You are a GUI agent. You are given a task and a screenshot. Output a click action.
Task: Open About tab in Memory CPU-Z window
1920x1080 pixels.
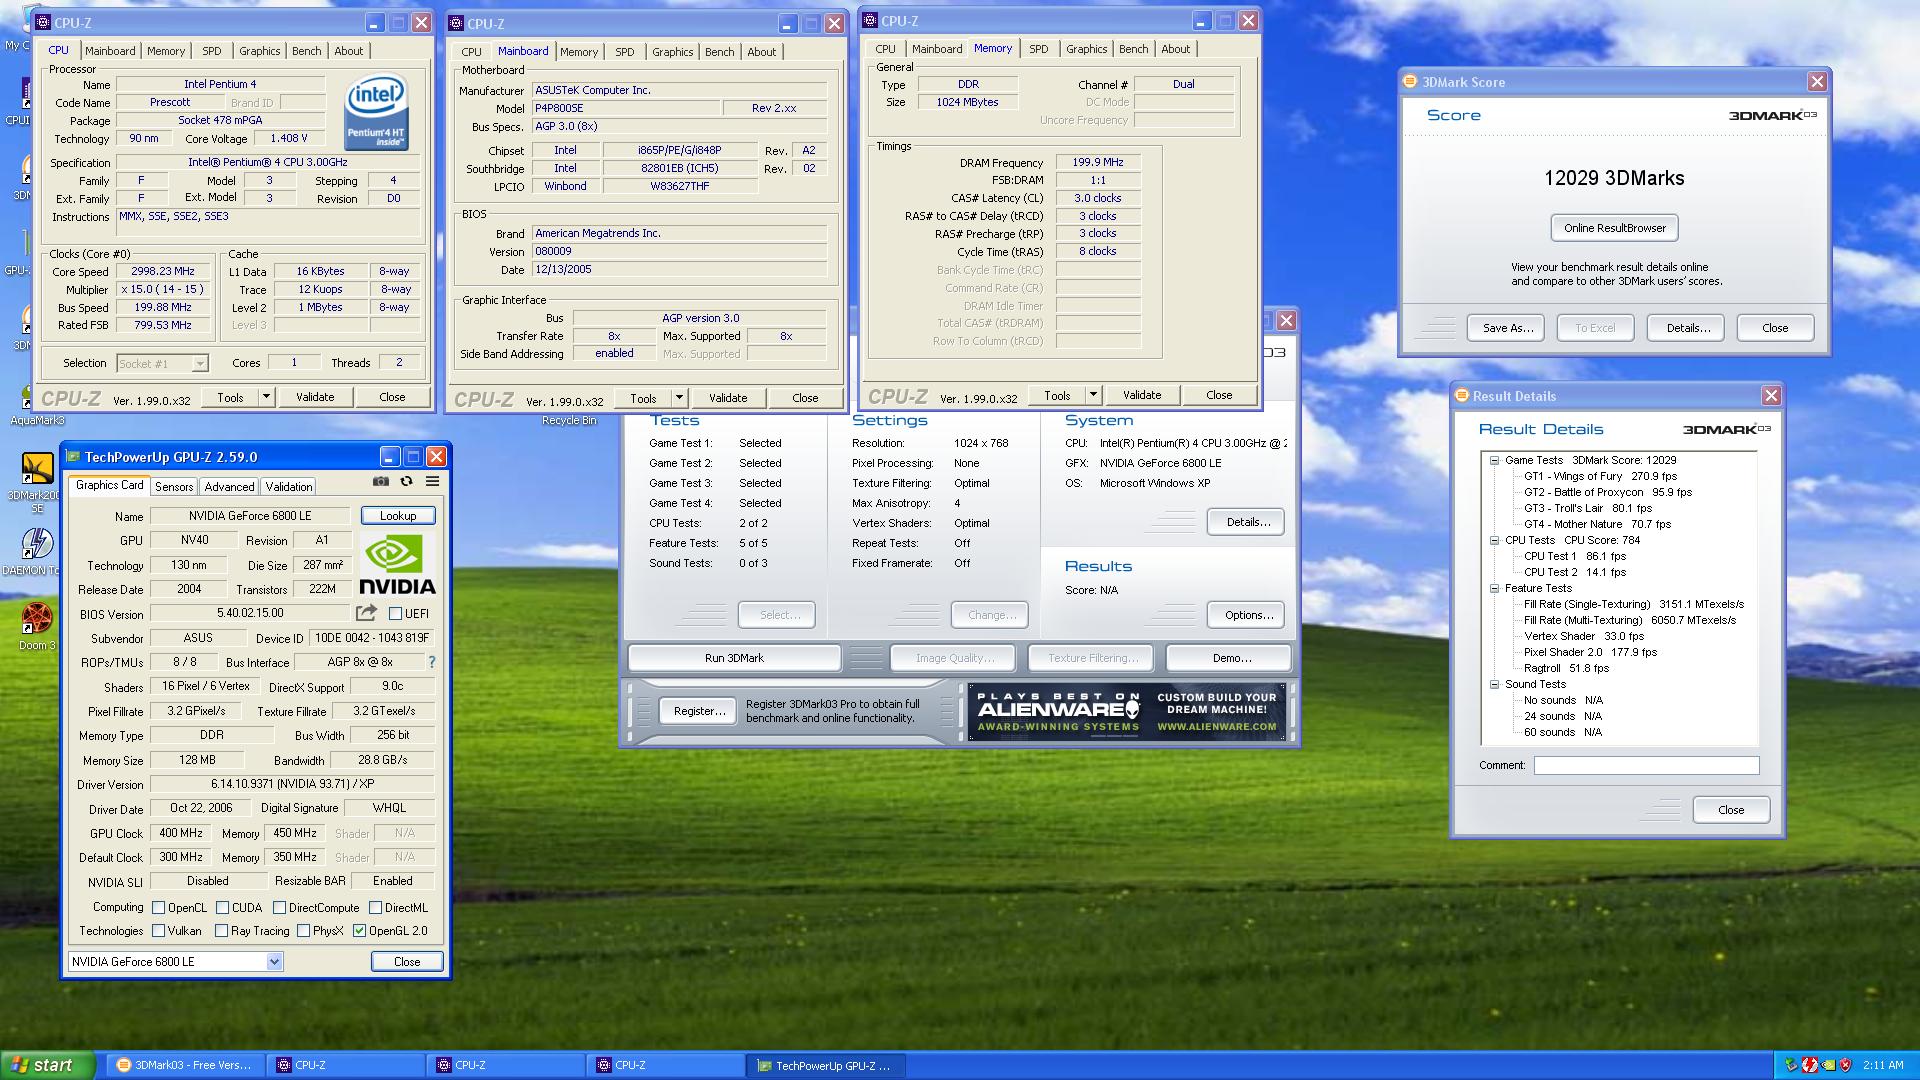pyautogui.click(x=1176, y=49)
